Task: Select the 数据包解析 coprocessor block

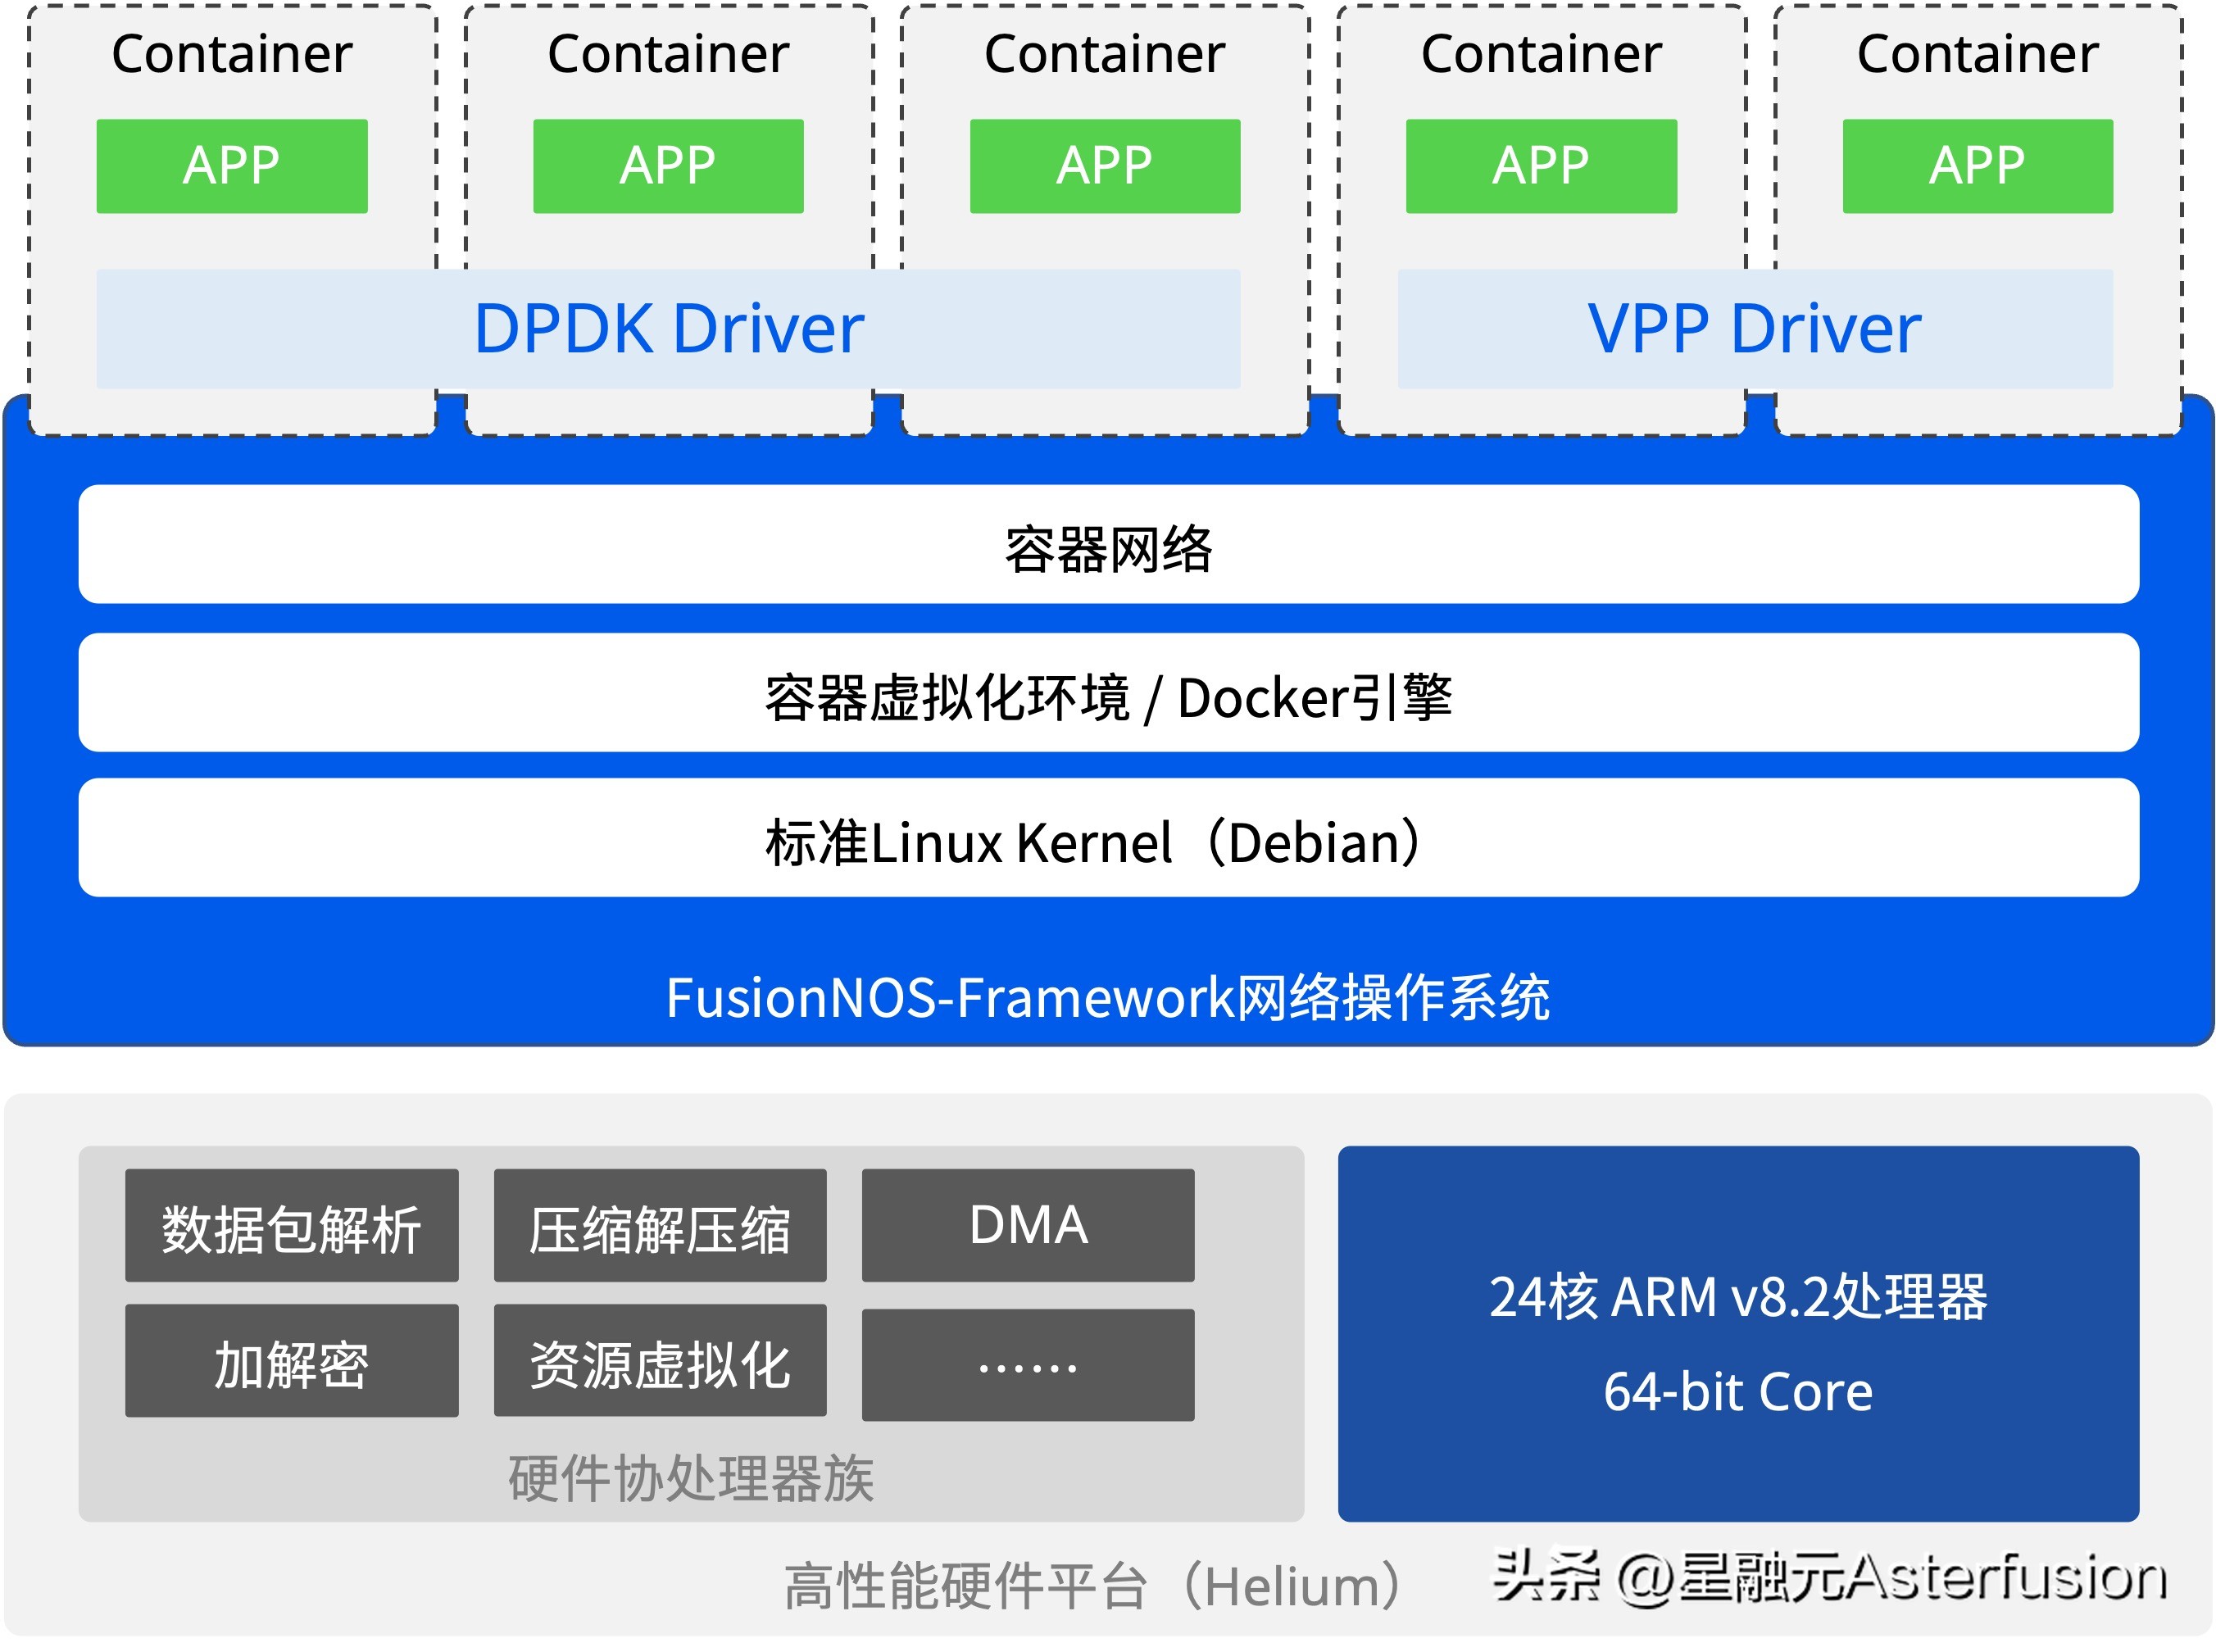Action: 290,1225
